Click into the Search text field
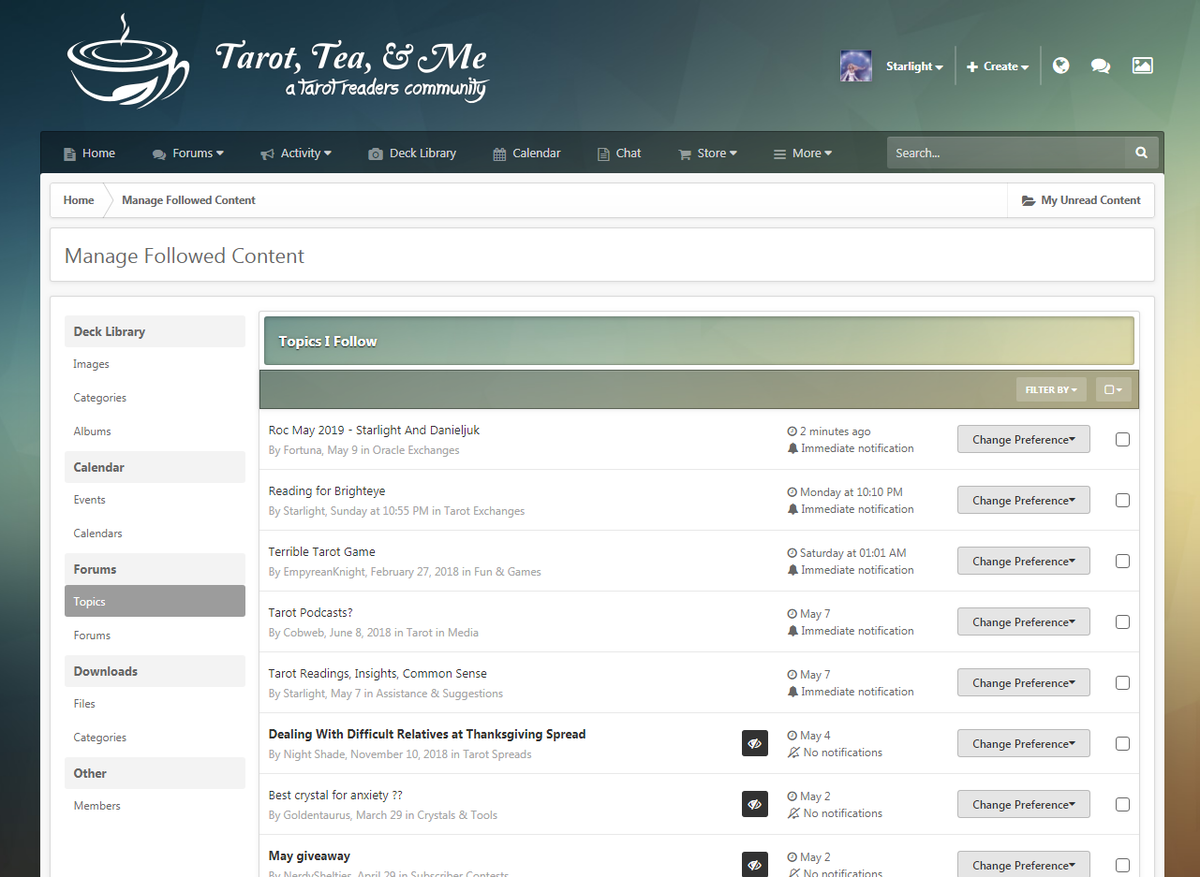 (1004, 153)
